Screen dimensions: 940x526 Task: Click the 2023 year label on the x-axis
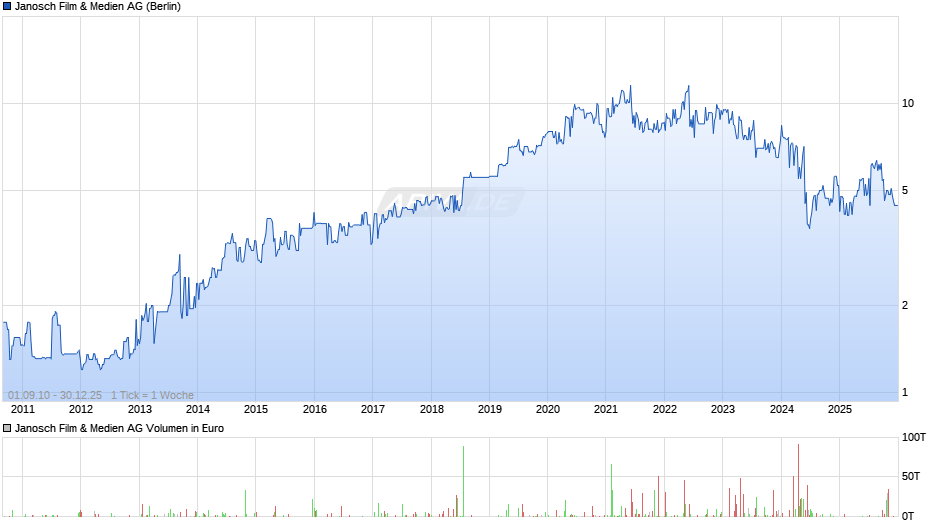[723, 409]
